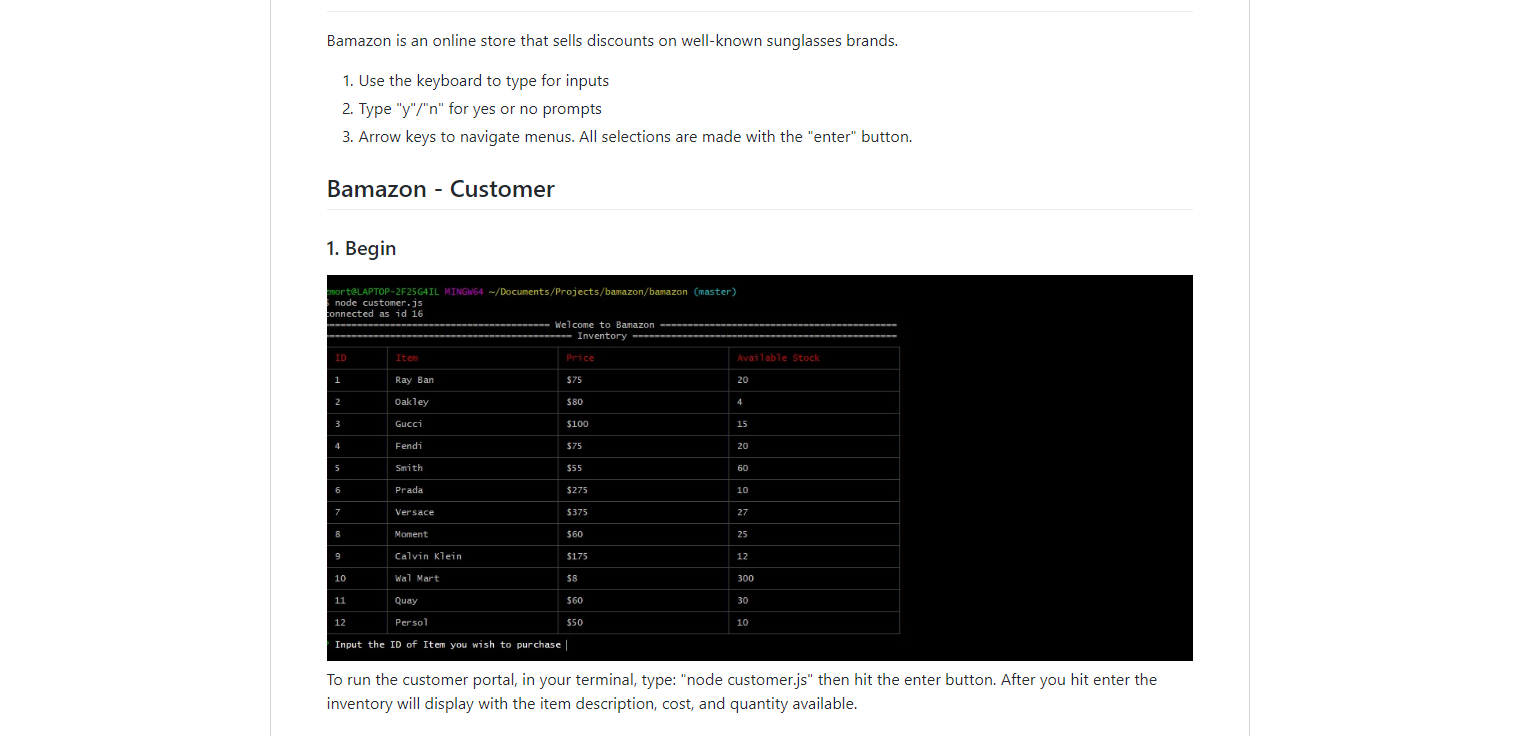Click the red 'Price' column header
Screen dimensions: 1536x736
pyautogui.click(x=580, y=358)
